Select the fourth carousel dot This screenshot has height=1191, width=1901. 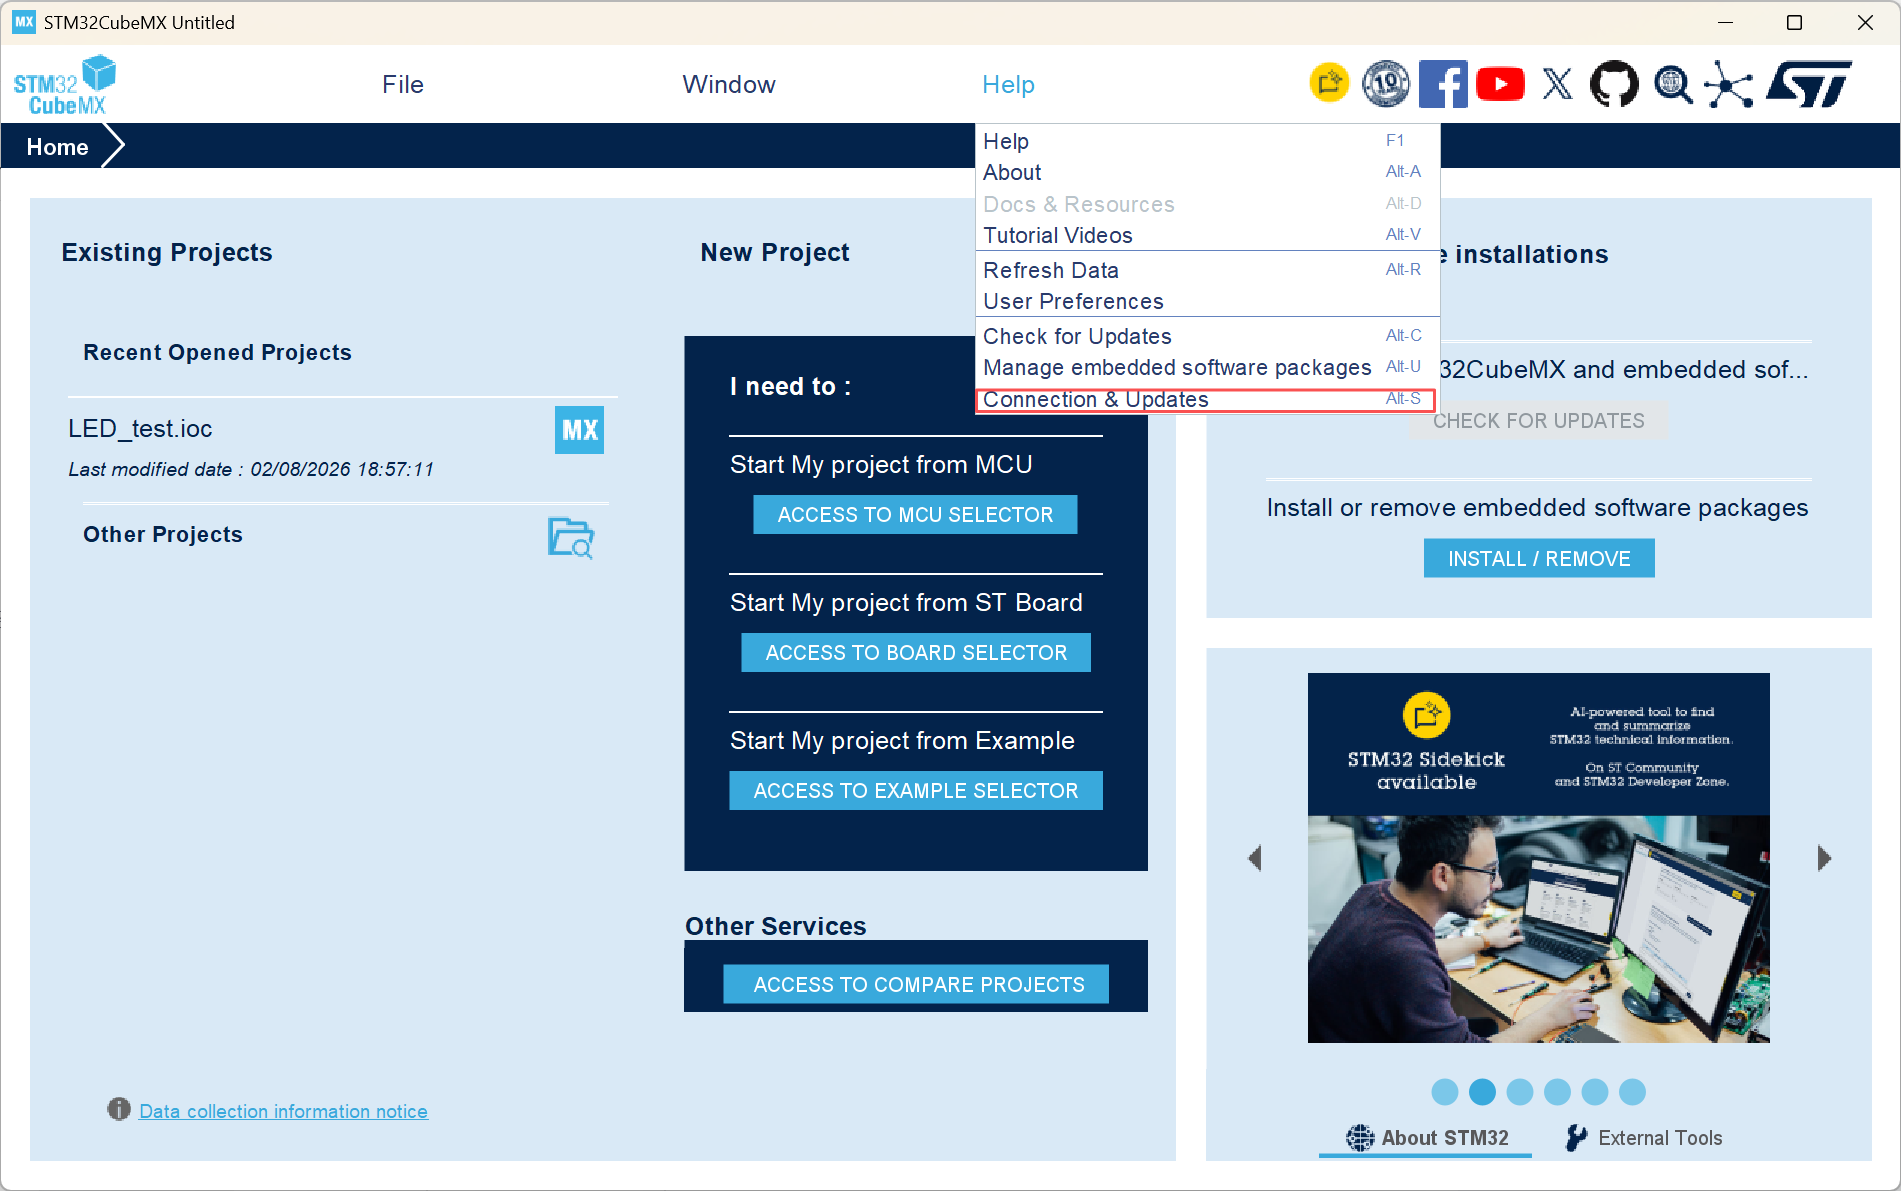pyautogui.click(x=1557, y=1092)
